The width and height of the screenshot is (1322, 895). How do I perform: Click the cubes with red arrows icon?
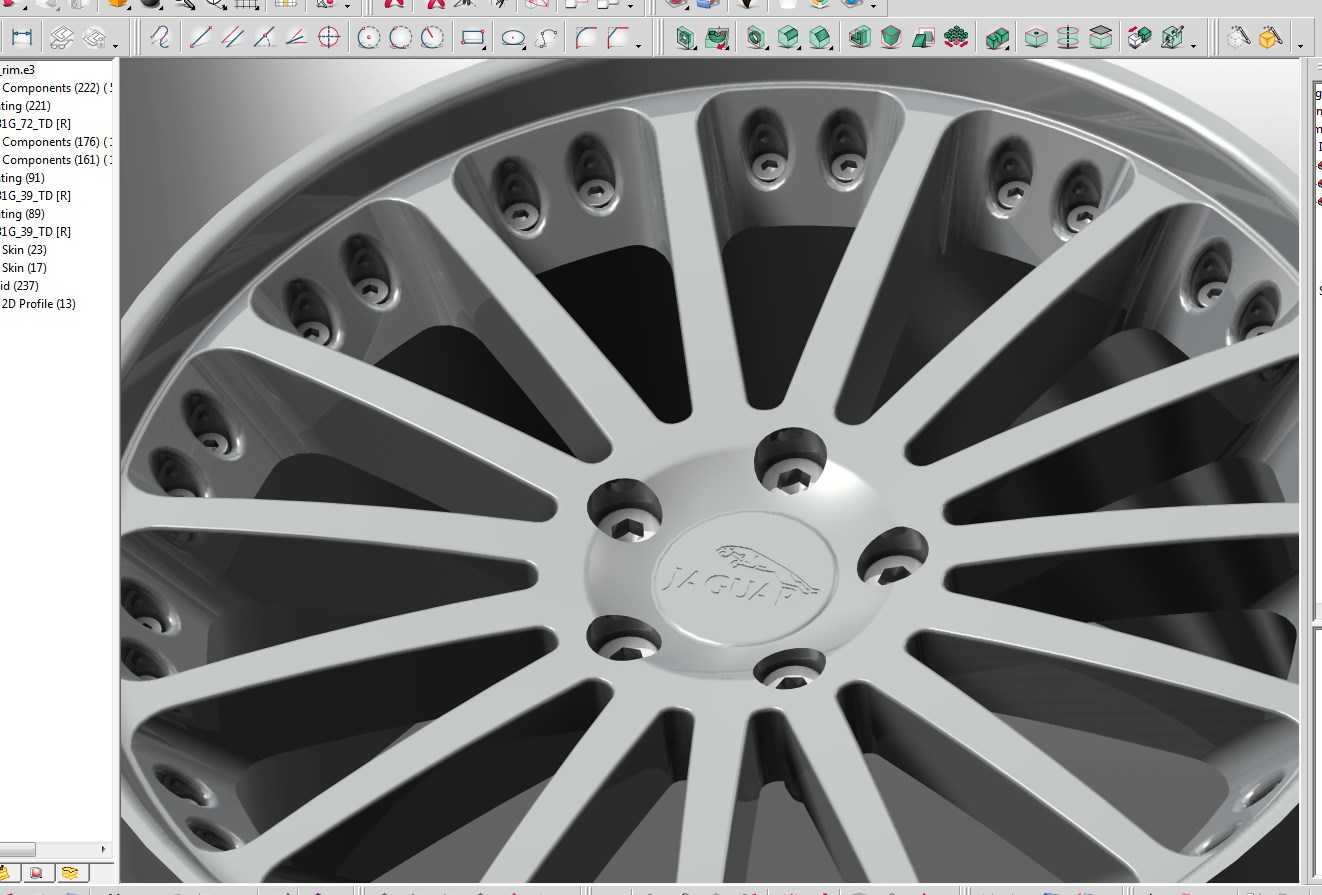click(1139, 39)
